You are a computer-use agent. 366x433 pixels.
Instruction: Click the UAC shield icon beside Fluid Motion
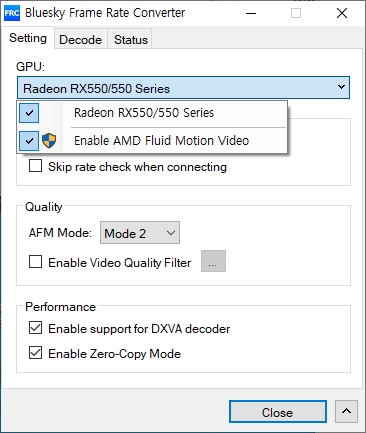click(49, 141)
